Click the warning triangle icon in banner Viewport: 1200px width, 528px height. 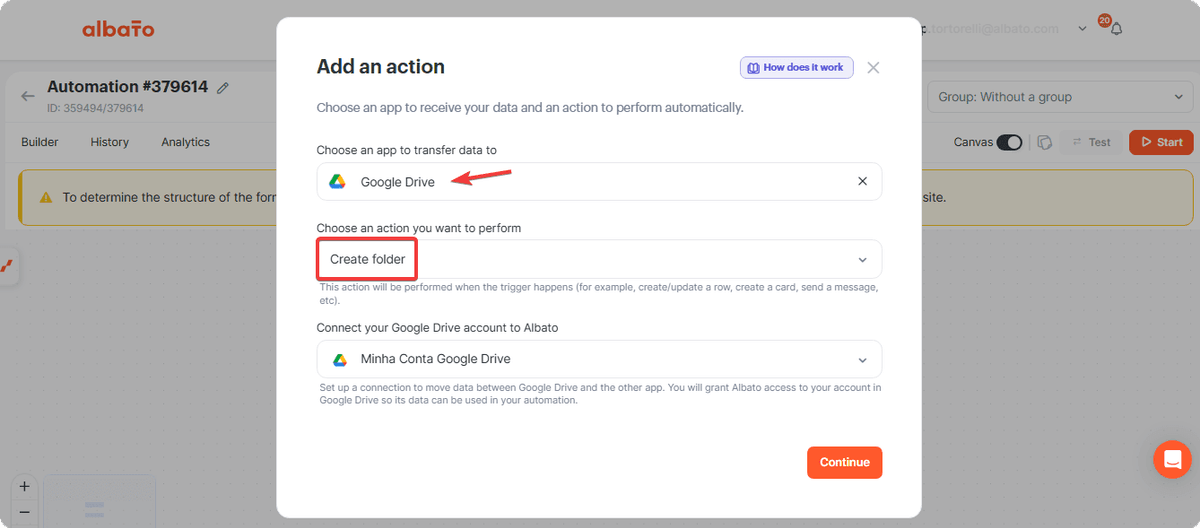[x=46, y=197]
